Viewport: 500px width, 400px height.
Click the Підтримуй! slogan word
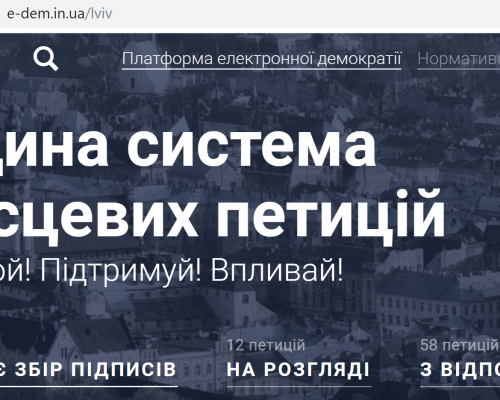point(121,272)
